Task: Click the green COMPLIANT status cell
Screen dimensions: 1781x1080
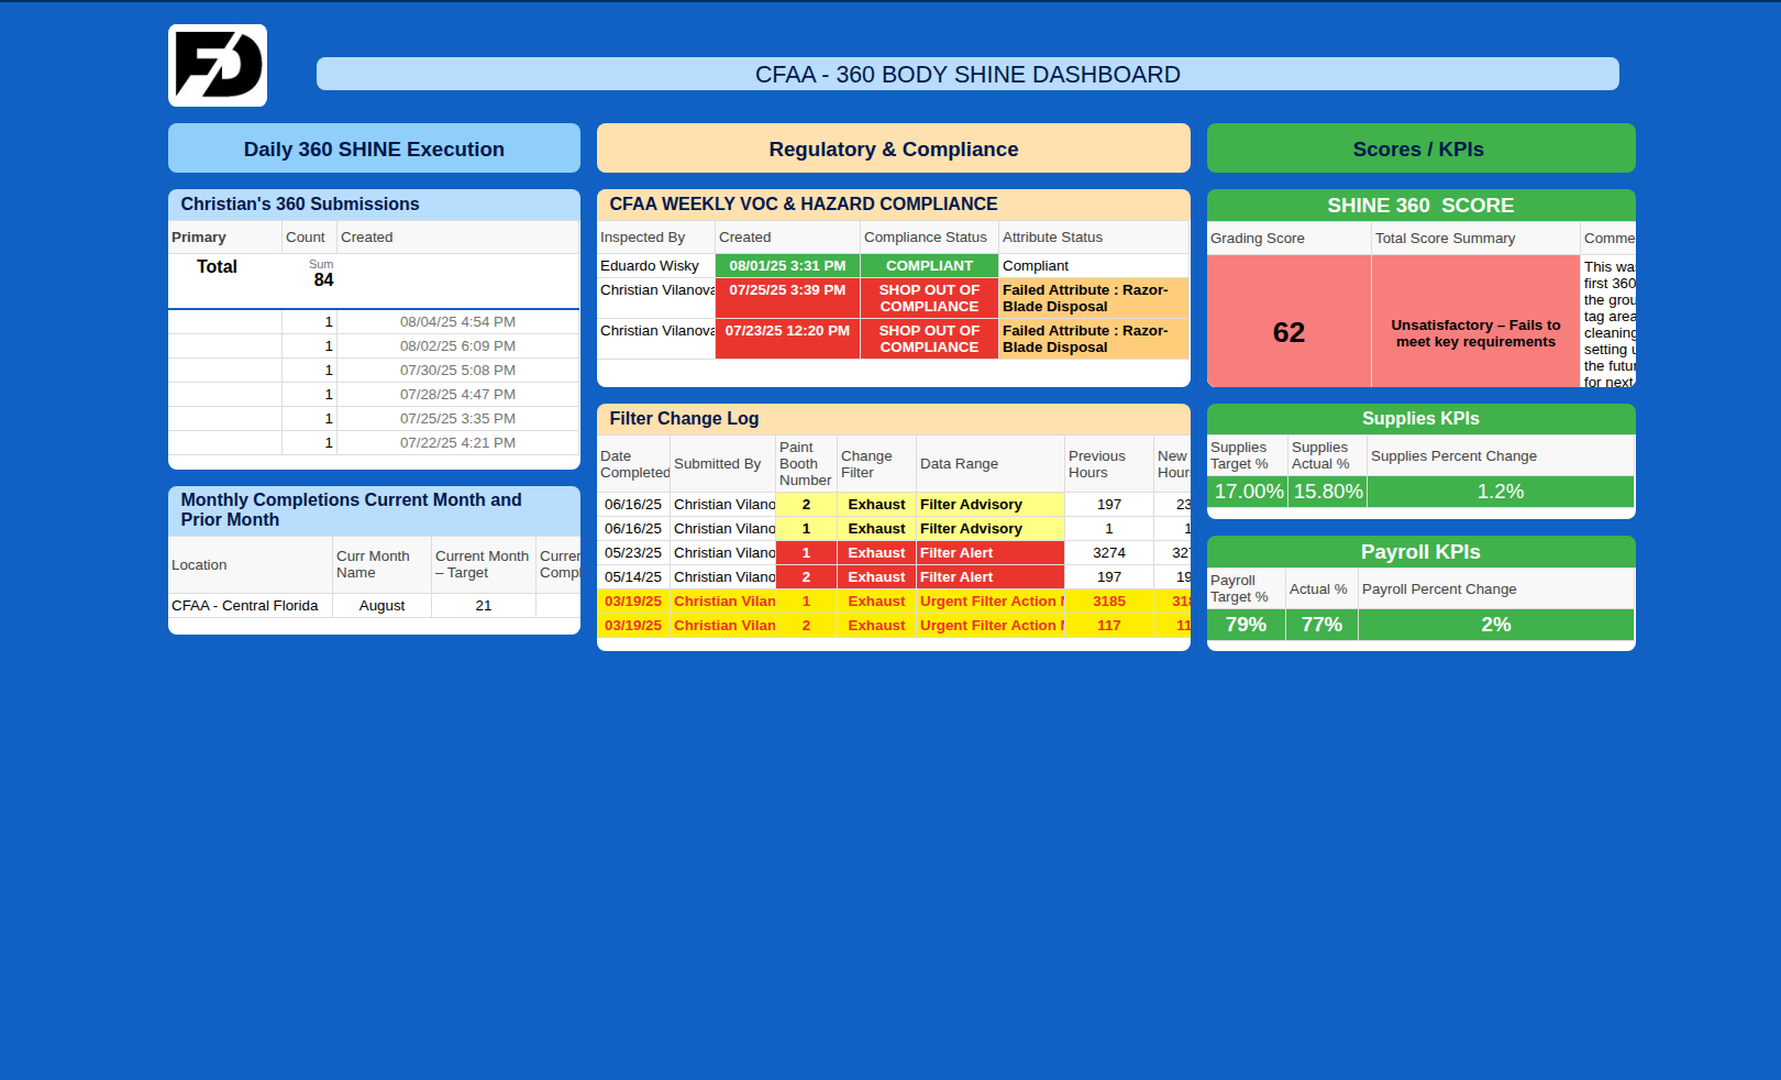Action: (x=929, y=265)
